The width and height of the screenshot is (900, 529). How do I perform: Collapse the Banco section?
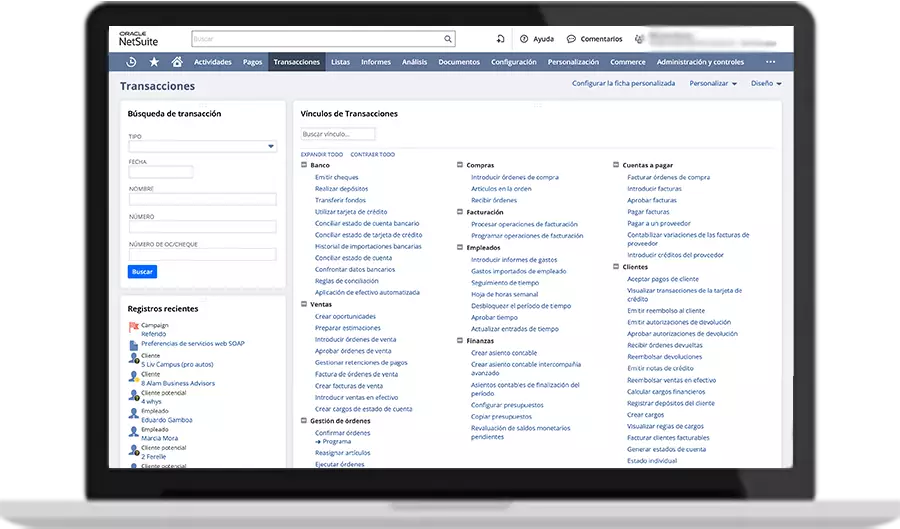304,165
